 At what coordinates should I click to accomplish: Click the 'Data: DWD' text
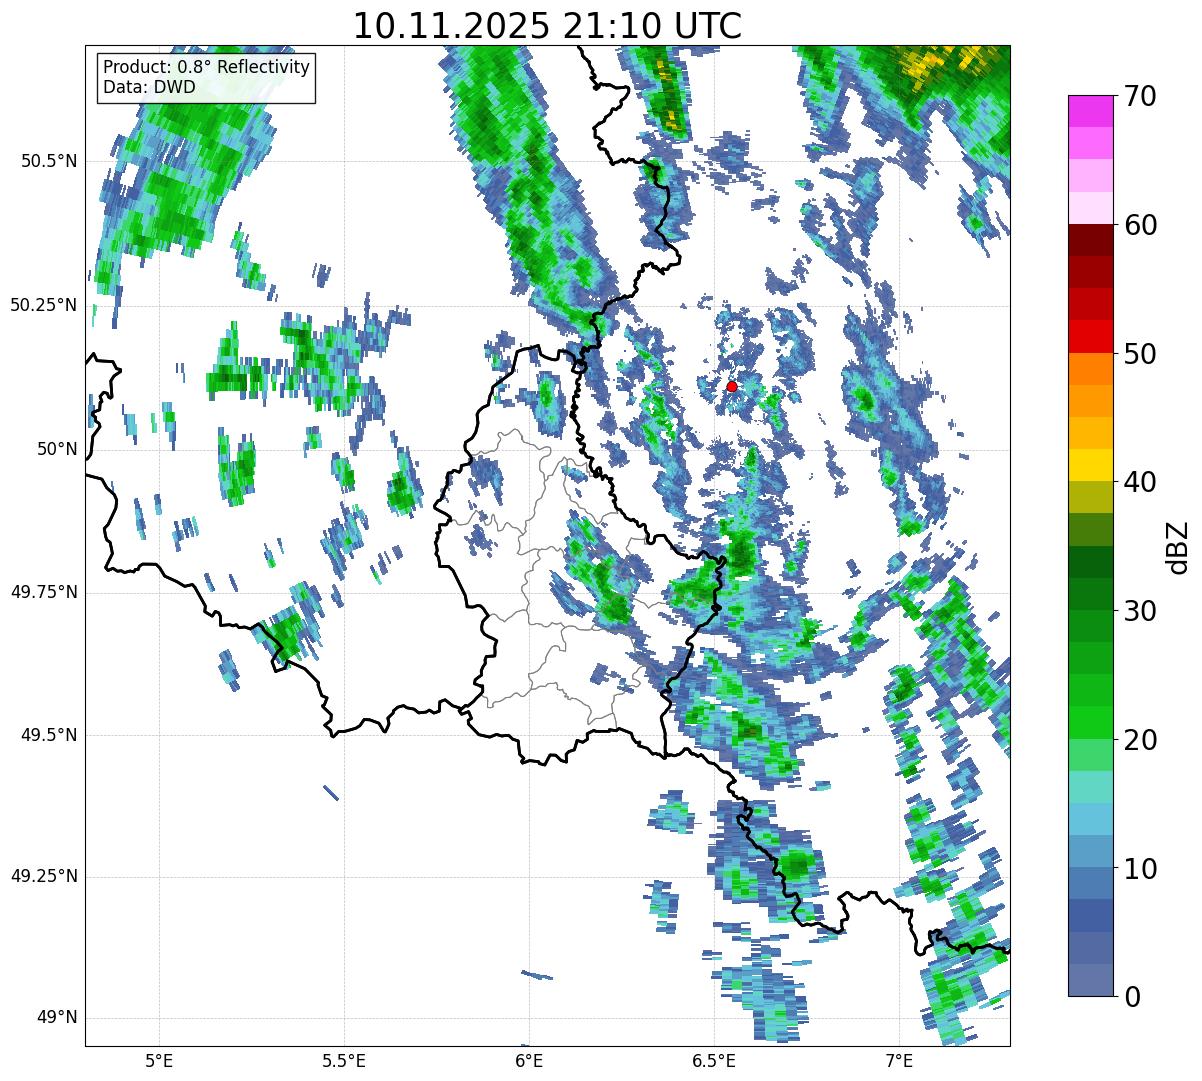[149, 87]
